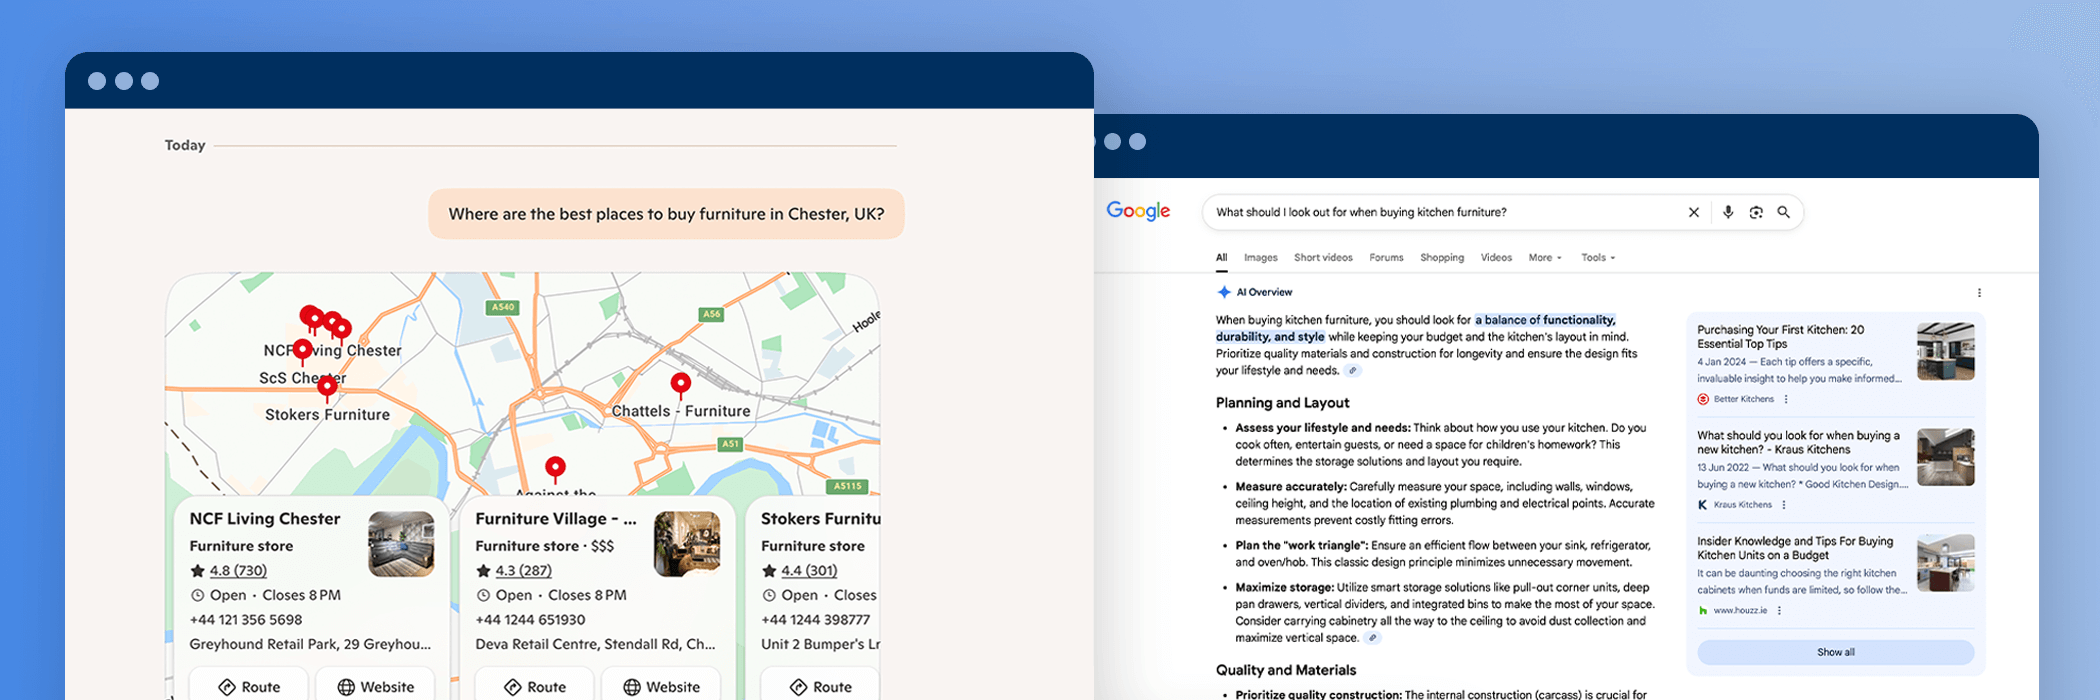Open 'Insider Knowledge and Tips' source link

1795,548
